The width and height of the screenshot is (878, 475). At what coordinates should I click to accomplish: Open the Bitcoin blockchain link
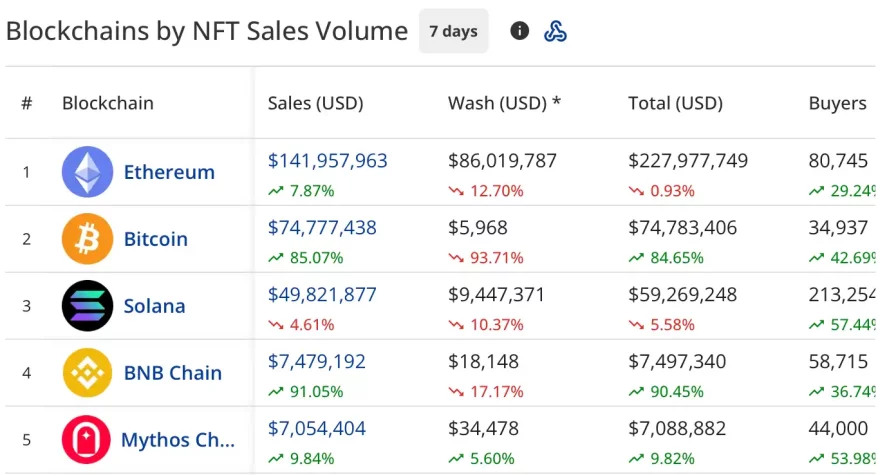point(156,239)
